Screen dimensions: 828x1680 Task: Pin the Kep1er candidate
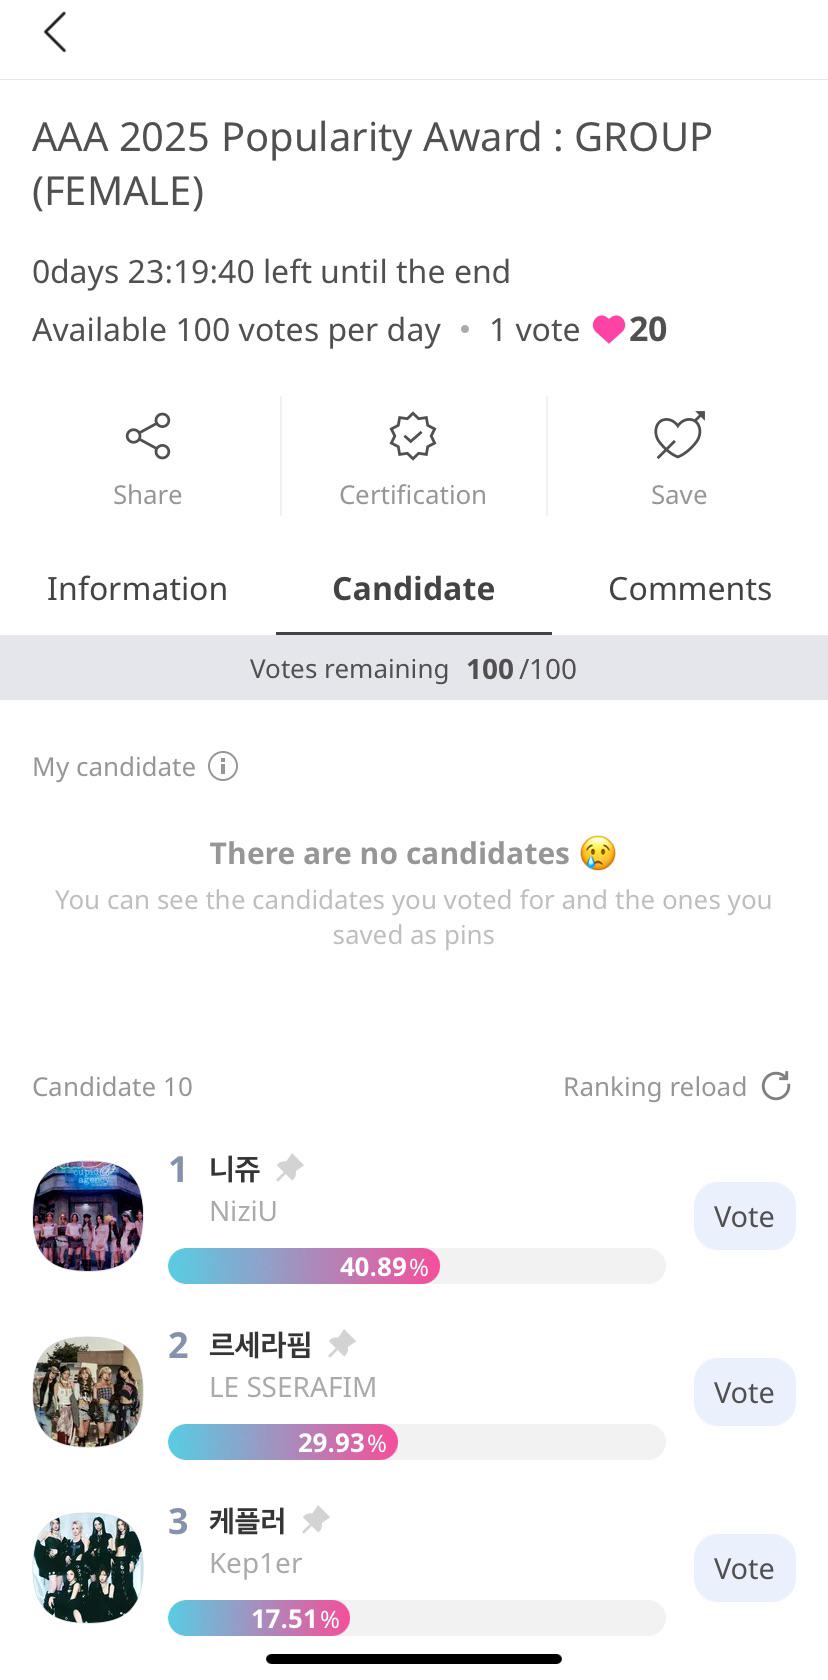coord(316,1520)
